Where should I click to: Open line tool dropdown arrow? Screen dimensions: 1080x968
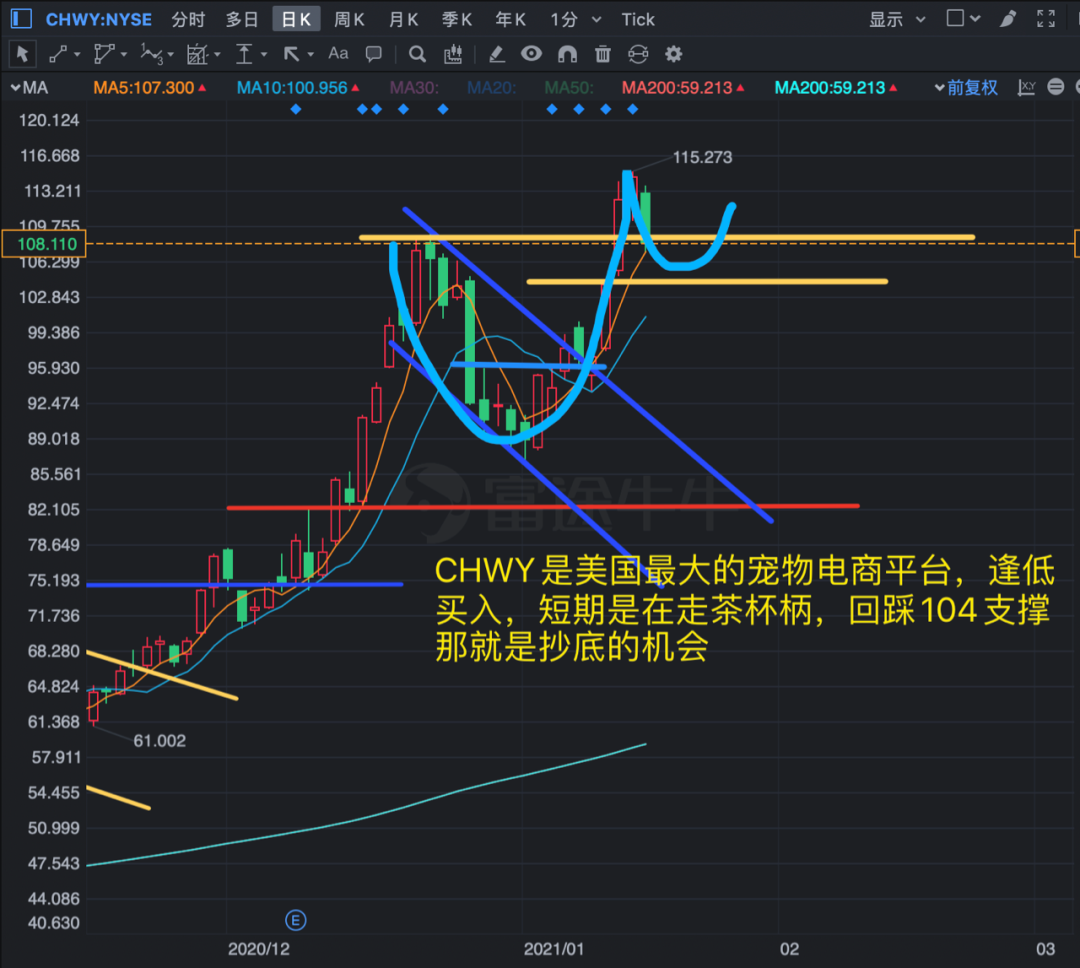point(77,54)
